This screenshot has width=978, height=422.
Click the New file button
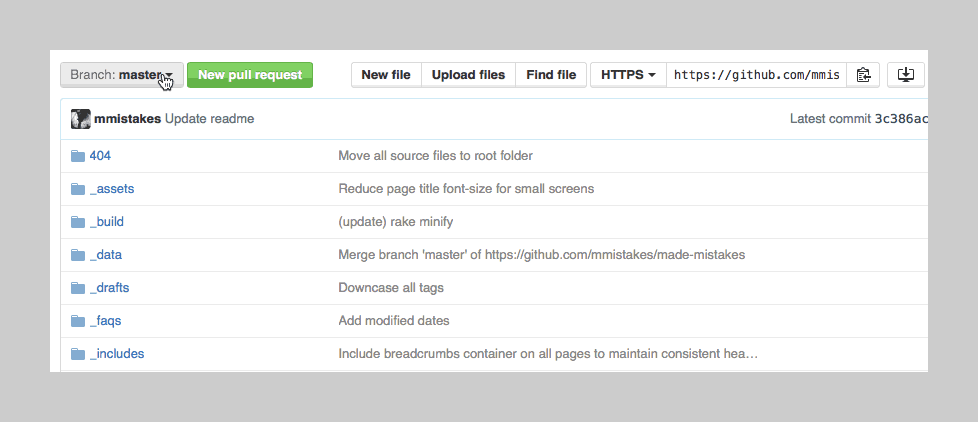point(385,75)
